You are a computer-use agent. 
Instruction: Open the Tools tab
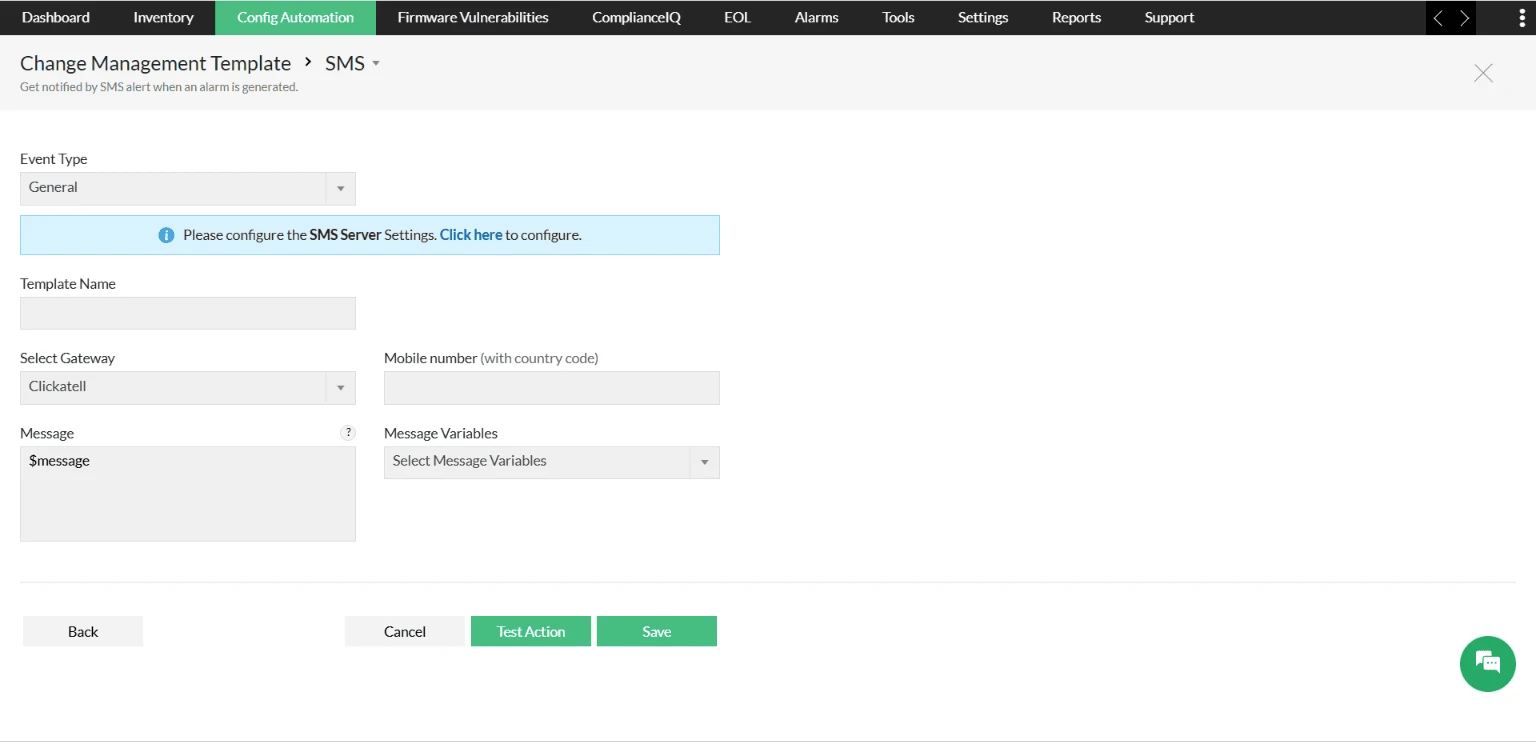click(898, 18)
